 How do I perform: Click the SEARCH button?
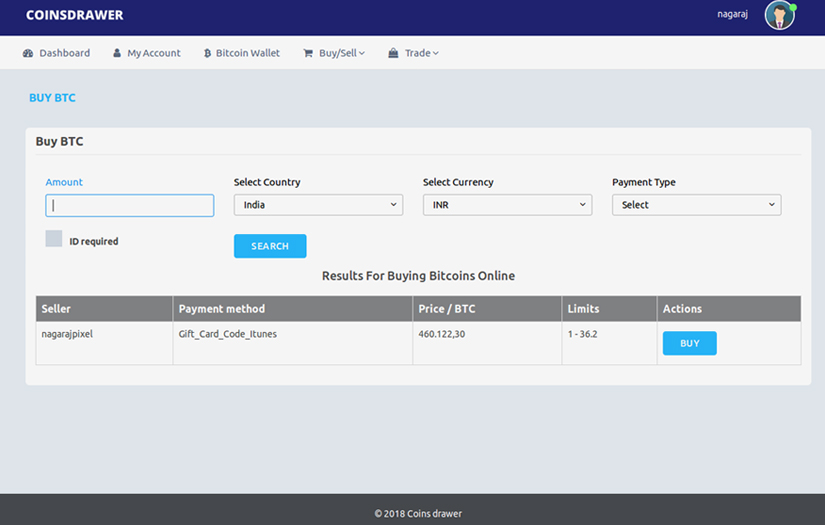(270, 246)
